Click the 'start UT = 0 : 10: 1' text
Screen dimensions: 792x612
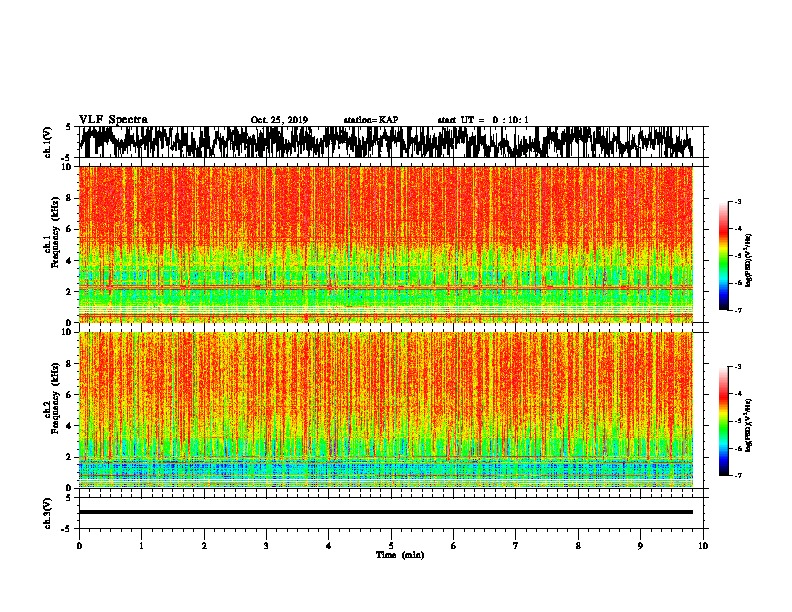(483, 120)
